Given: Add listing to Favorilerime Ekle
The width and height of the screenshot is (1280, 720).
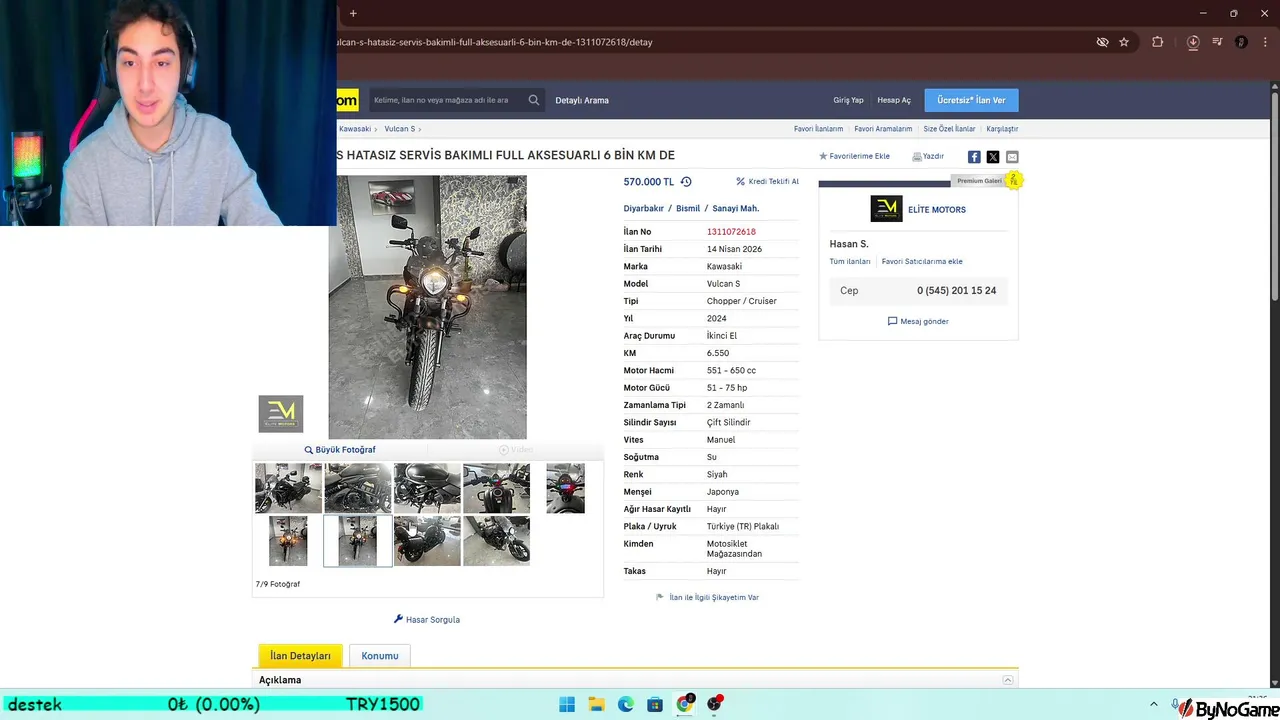Looking at the screenshot, I should [854, 157].
